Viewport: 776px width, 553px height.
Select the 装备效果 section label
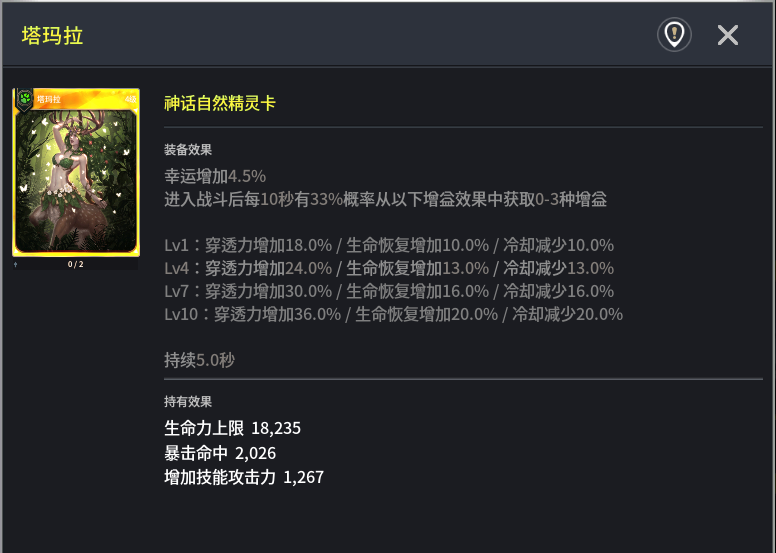click(x=188, y=150)
